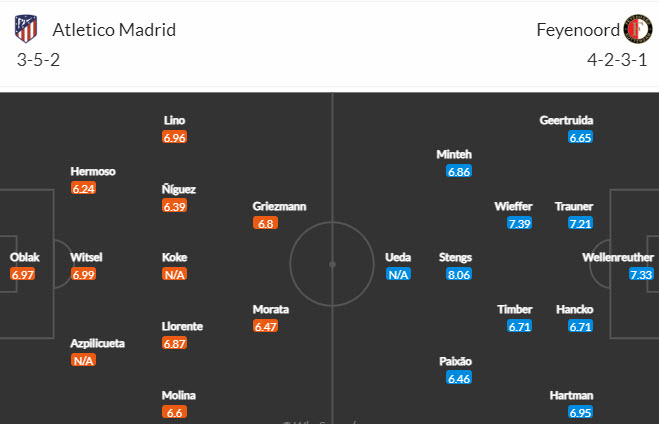Select Griezmann's name on the pitch
The image size is (659, 424).
coord(280,206)
